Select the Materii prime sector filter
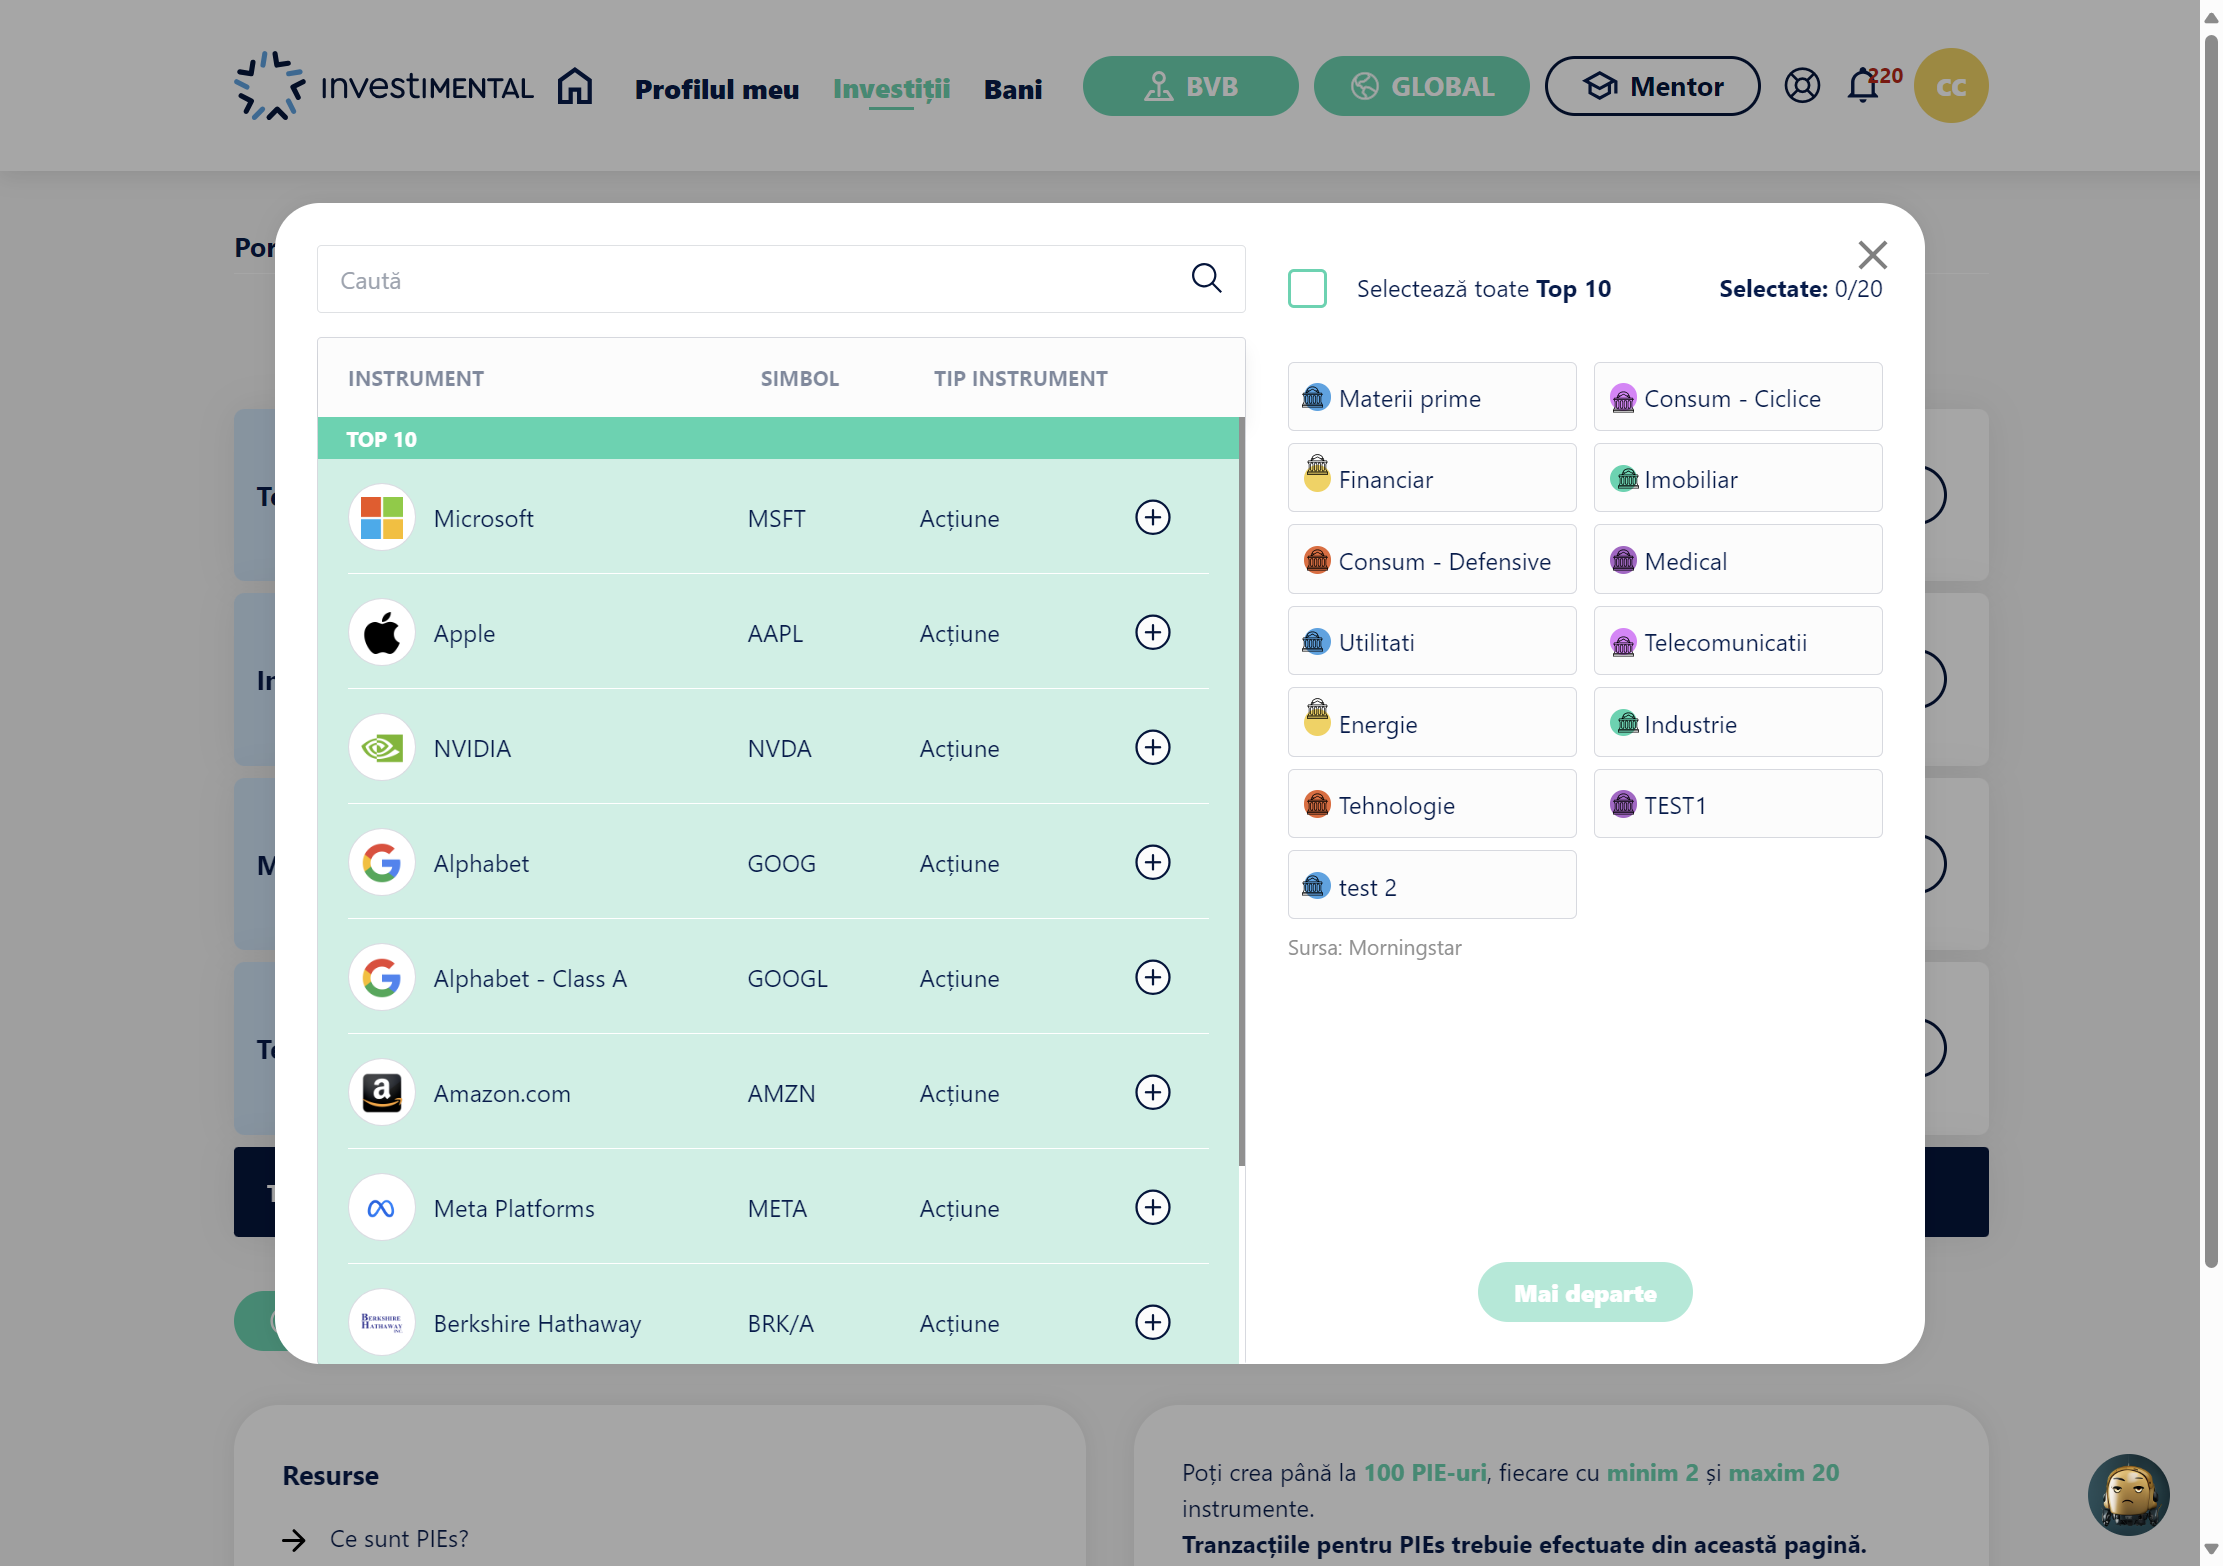 pos(1431,397)
